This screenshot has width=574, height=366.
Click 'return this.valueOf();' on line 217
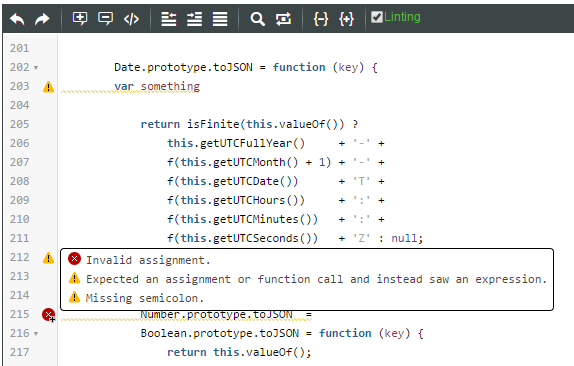pos(239,352)
